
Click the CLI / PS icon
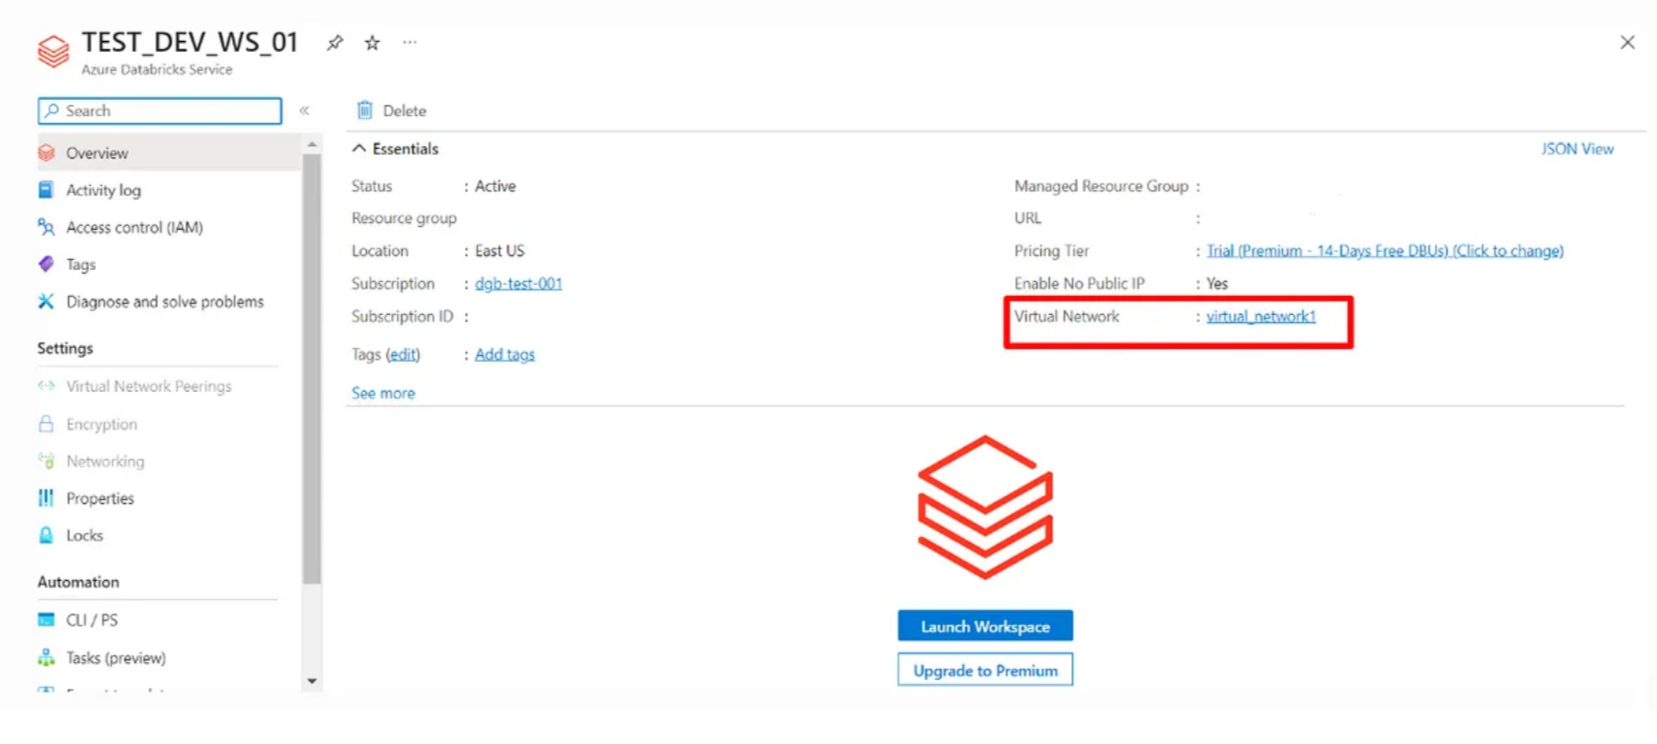46,620
